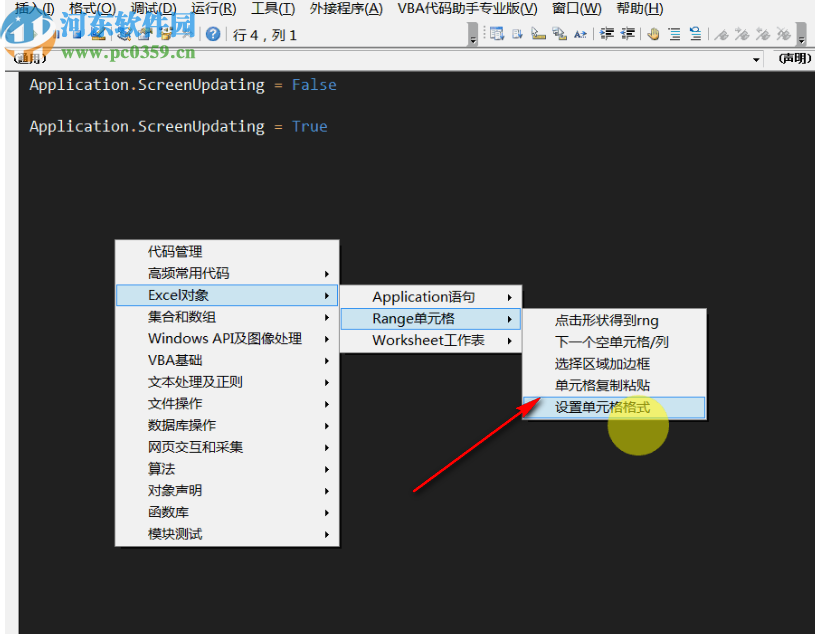Choose 下一个空单元格/列
Viewport: 815px width, 634px height.
tap(614, 342)
